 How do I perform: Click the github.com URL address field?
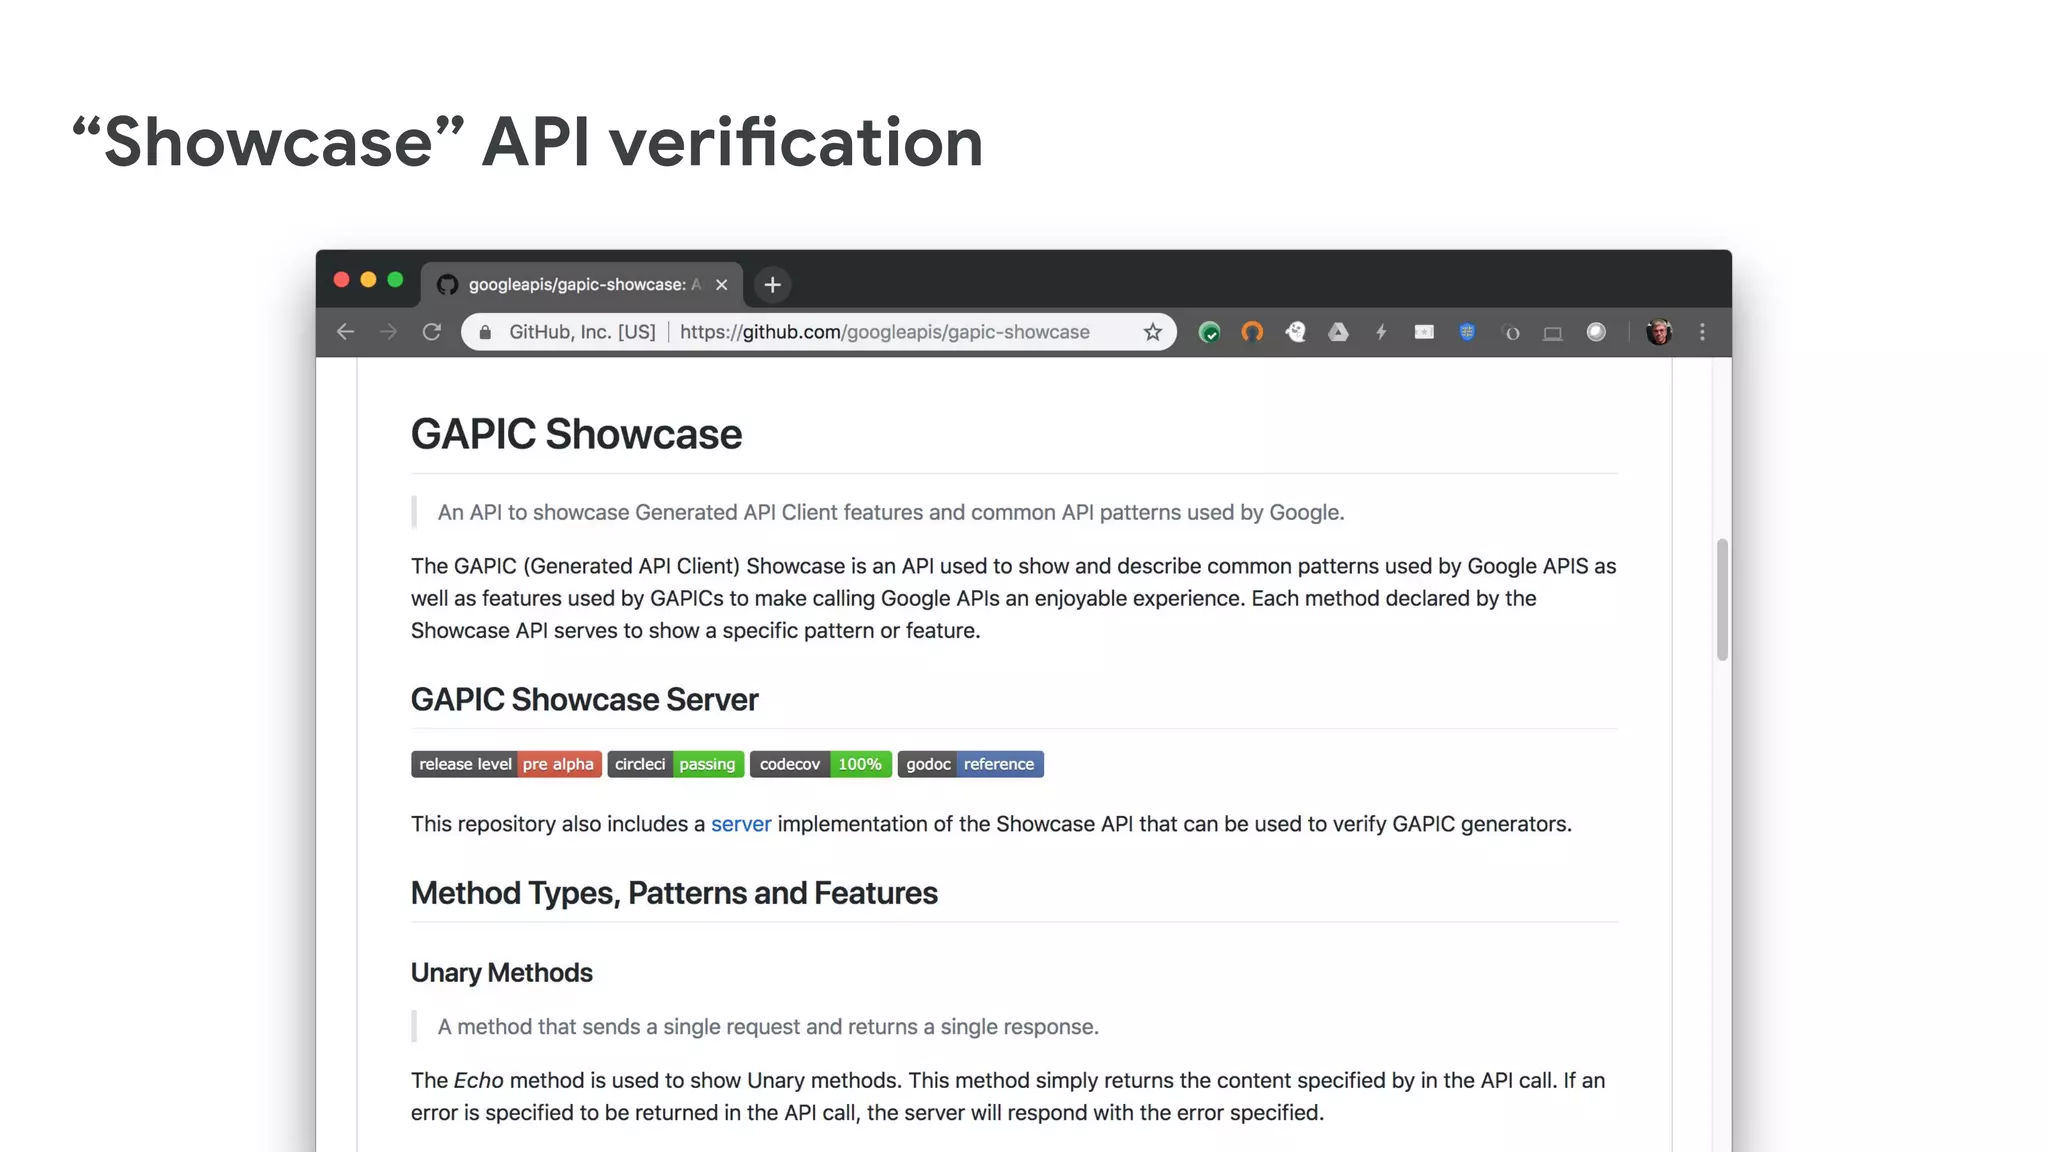pos(884,332)
